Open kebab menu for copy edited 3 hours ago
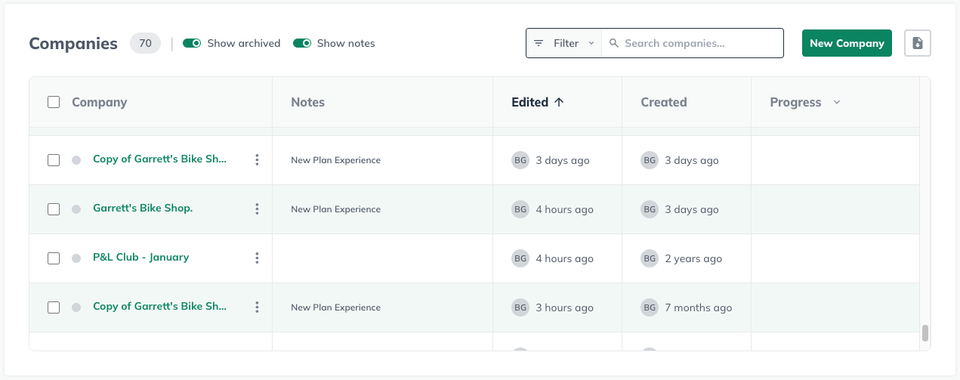960x380 pixels. pyautogui.click(x=257, y=307)
